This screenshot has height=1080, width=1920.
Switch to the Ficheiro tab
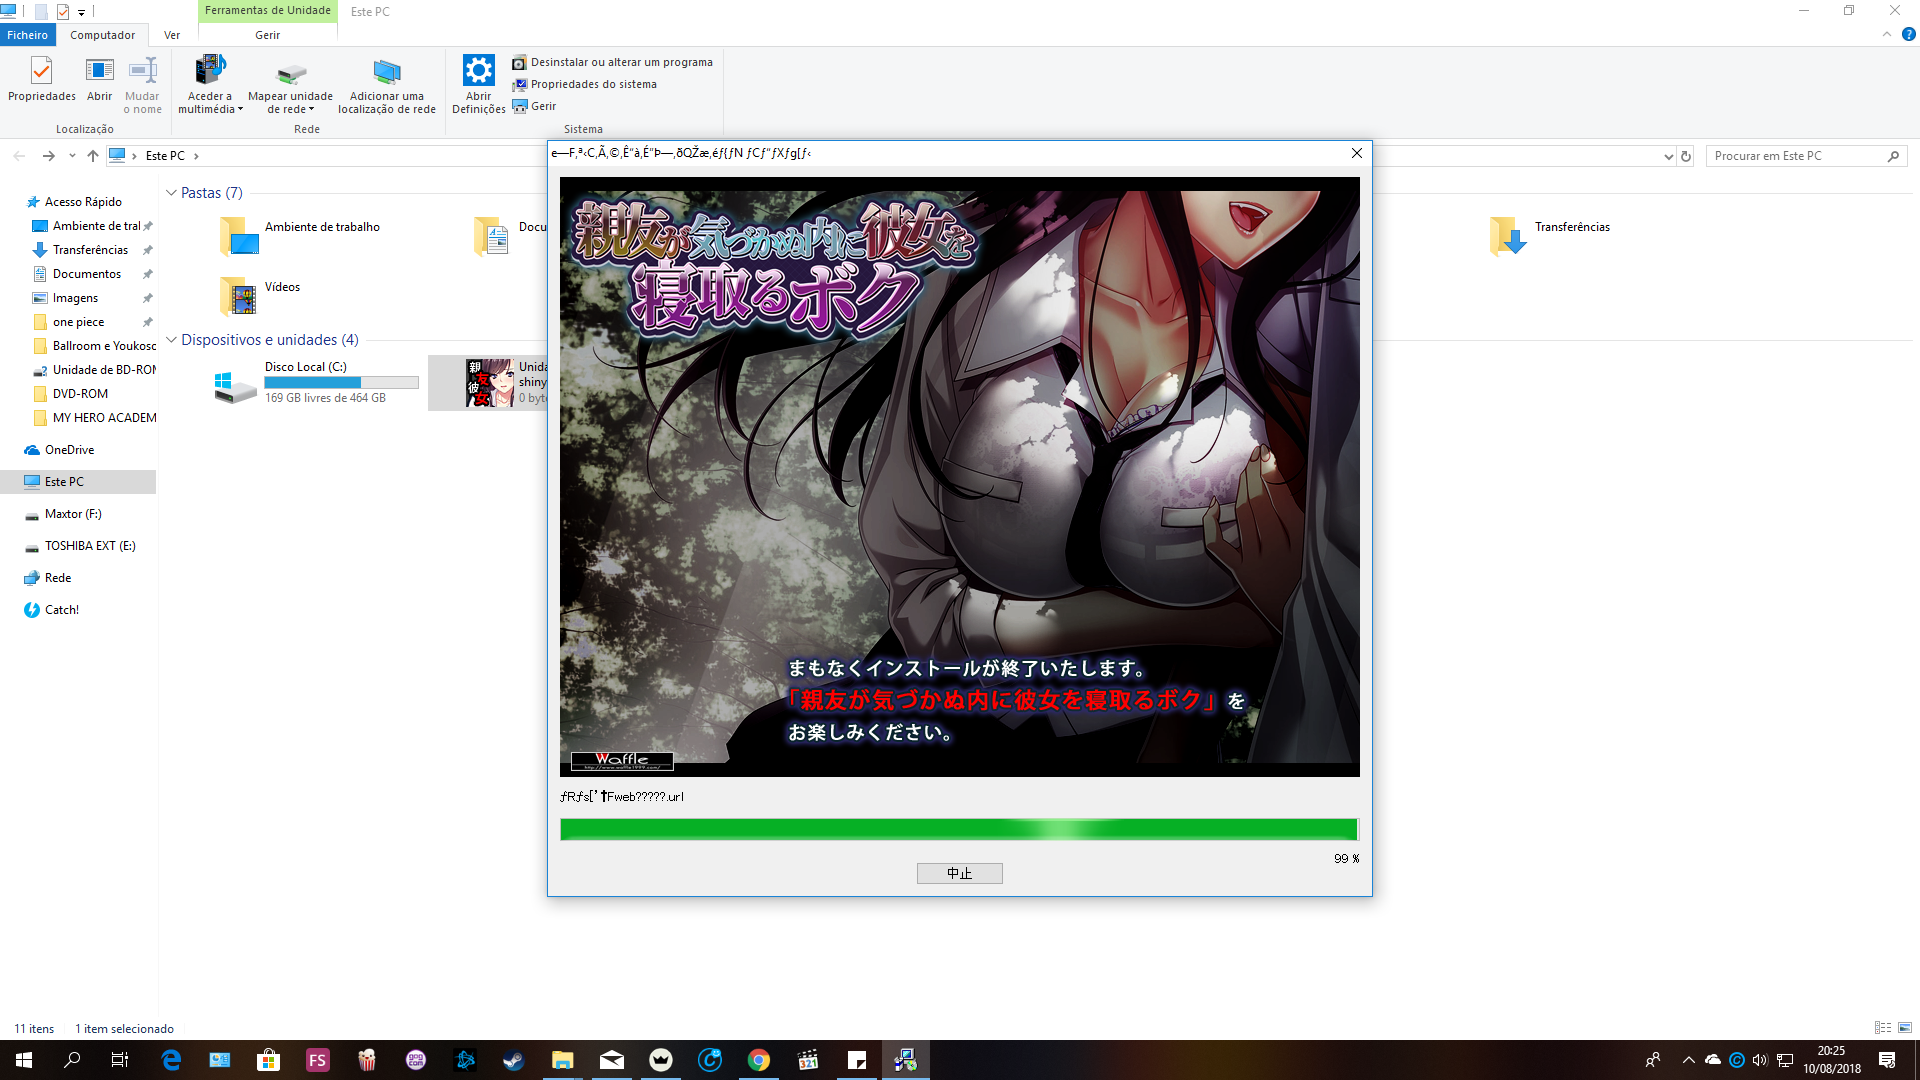pos(28,35)
